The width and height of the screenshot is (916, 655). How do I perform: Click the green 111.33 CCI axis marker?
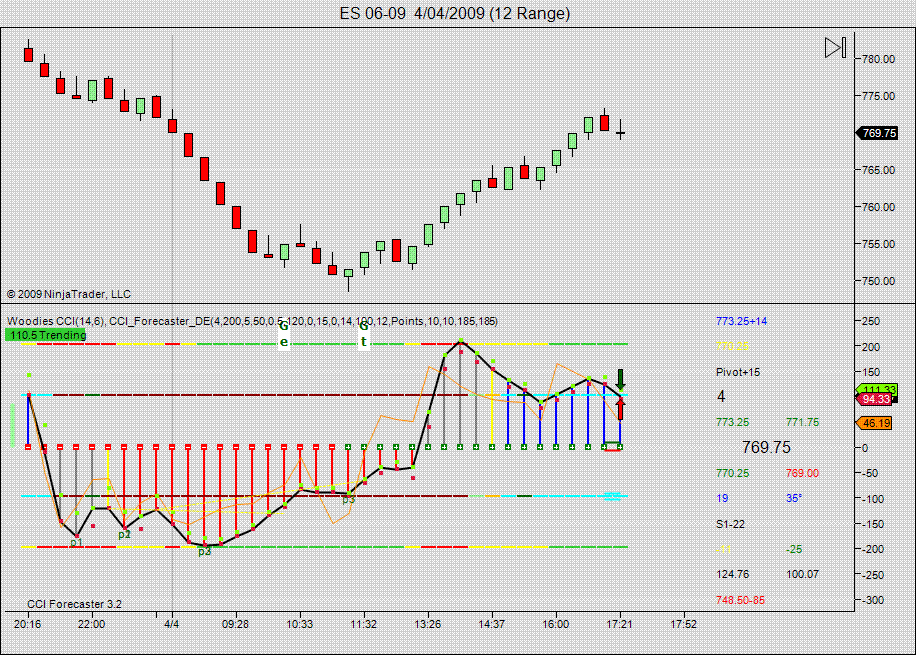(876, 389)
